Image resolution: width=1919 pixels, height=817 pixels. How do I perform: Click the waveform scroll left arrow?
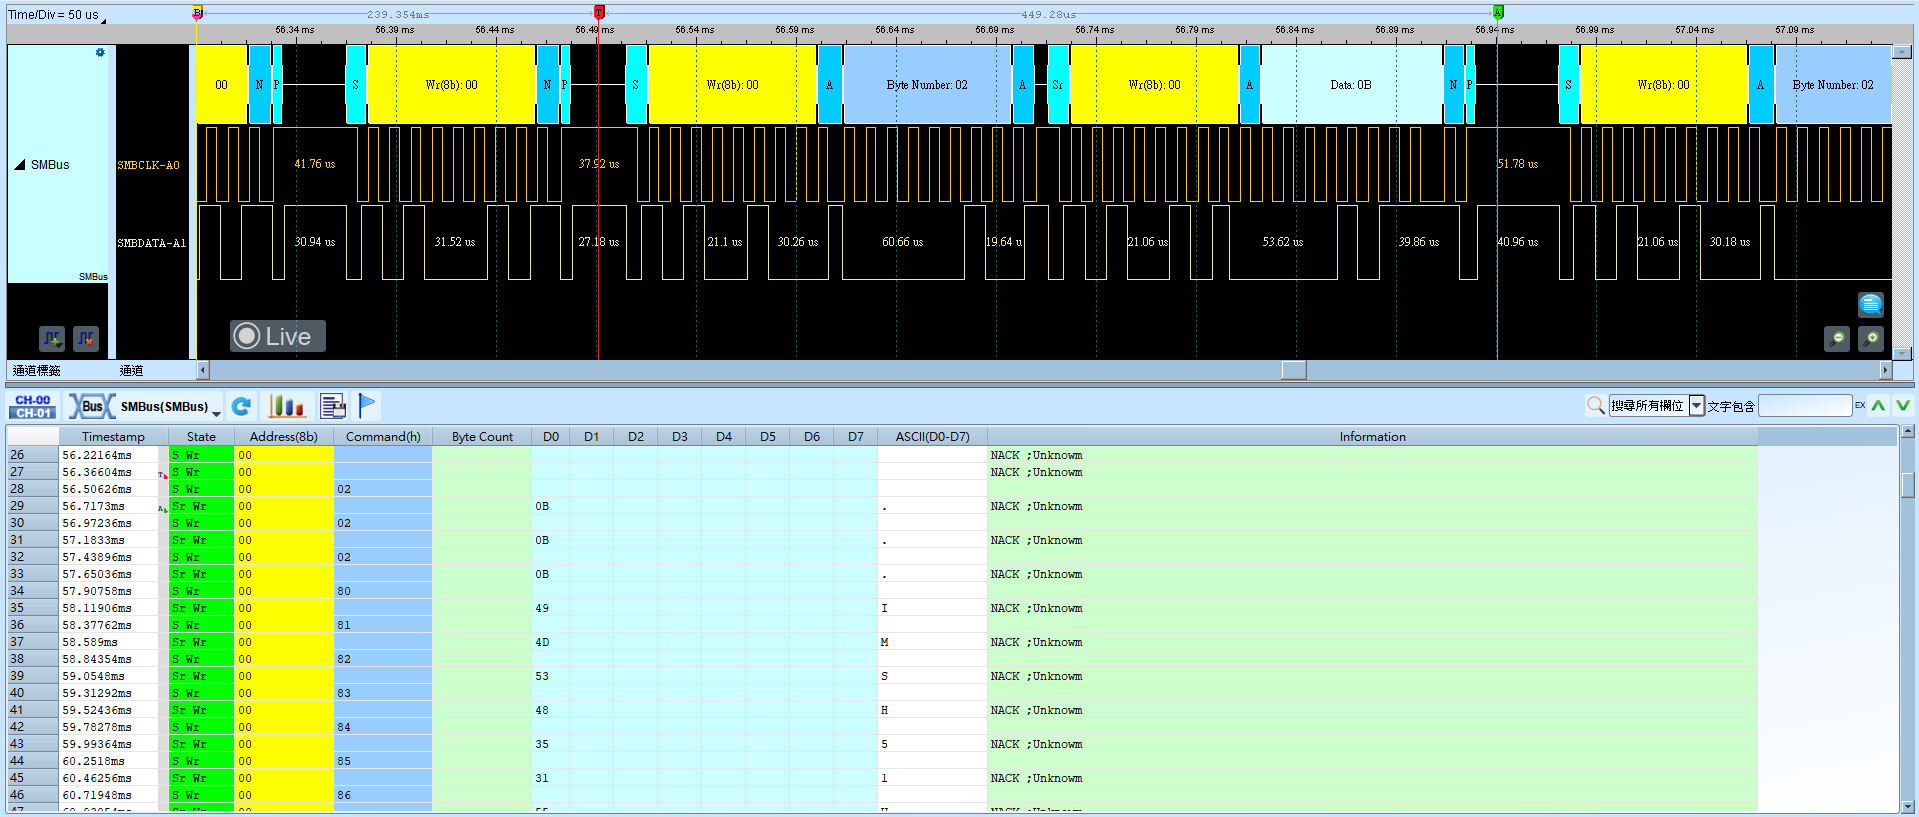tap(203, 370)
